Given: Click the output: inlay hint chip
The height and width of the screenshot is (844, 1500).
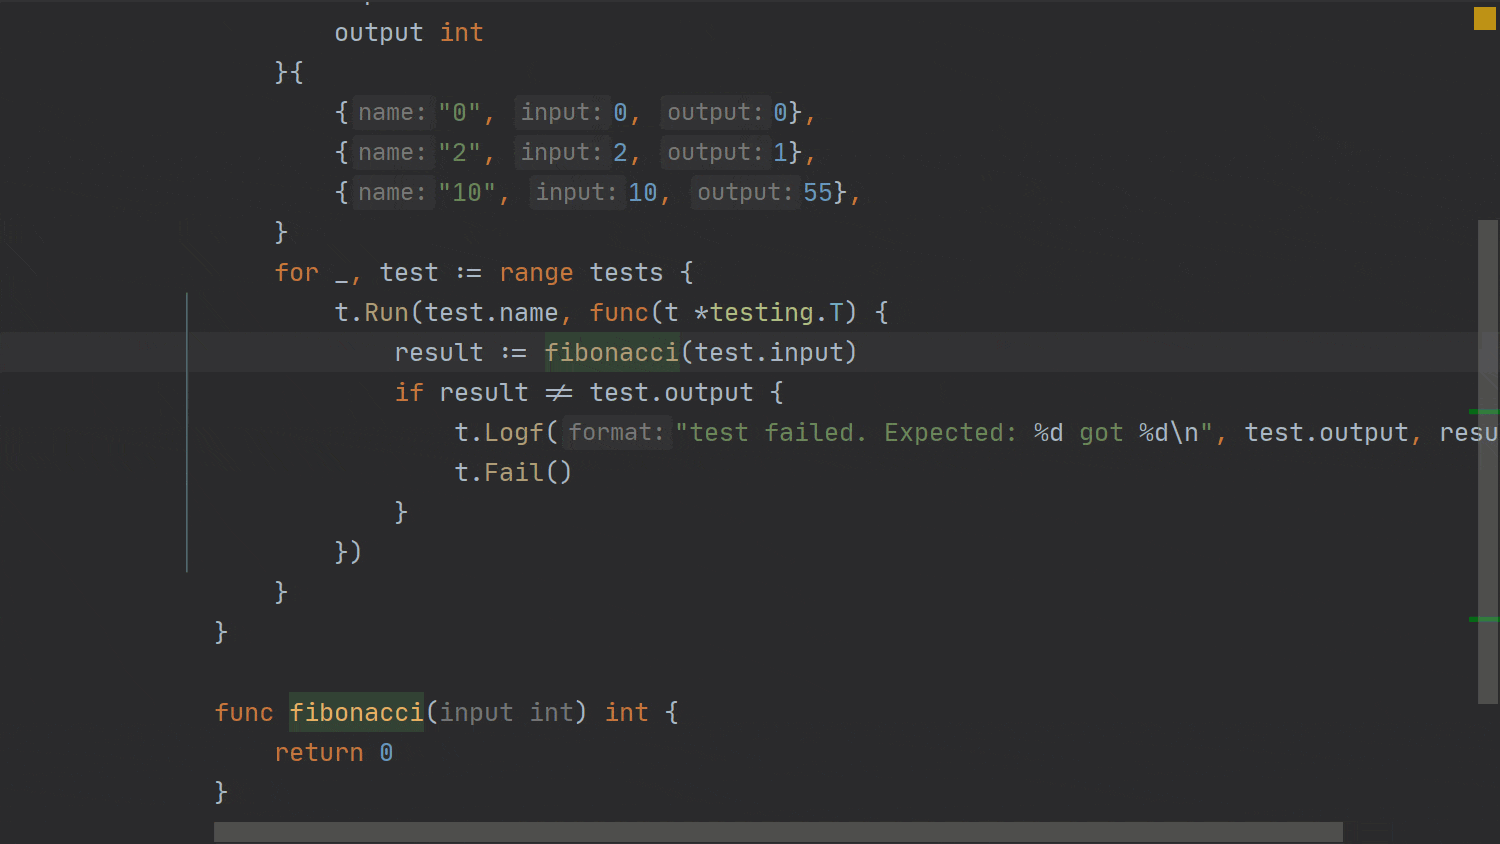Looking at the screenshot, I should 714,112.
